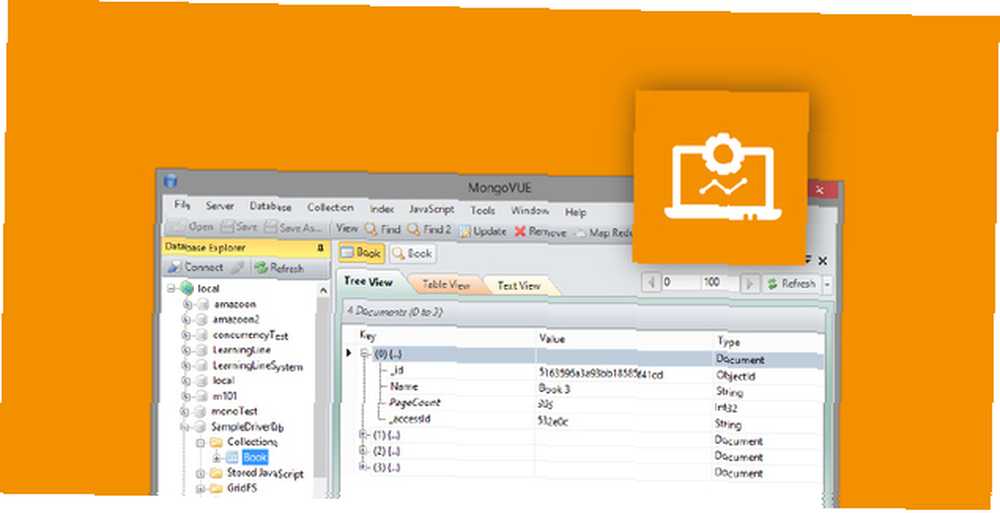This screenshot has width=1000, height=513.
Task: Click the previous page arrow button
Action: click(x=651, y=283)
